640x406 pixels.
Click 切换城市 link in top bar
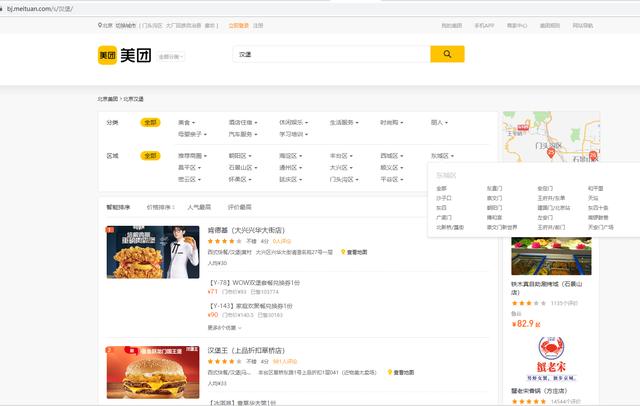pos(125,25)
